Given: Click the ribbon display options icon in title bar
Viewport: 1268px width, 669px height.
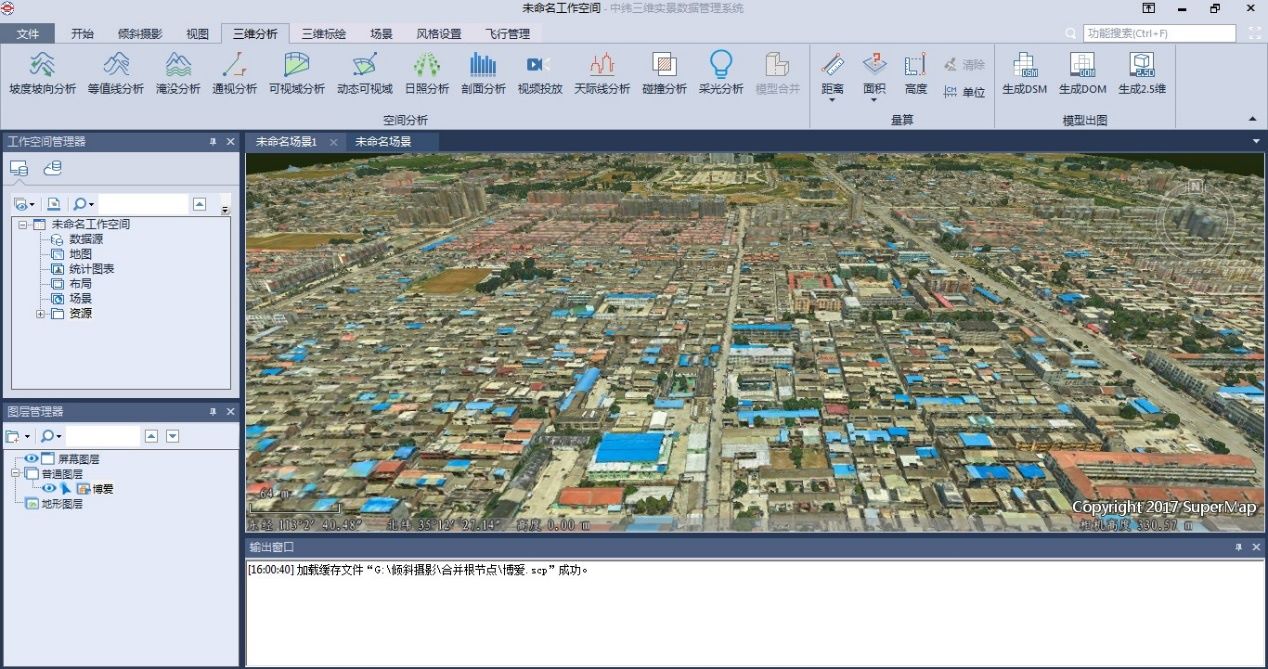Looking at the screenshot, I should pos(1149,8).
